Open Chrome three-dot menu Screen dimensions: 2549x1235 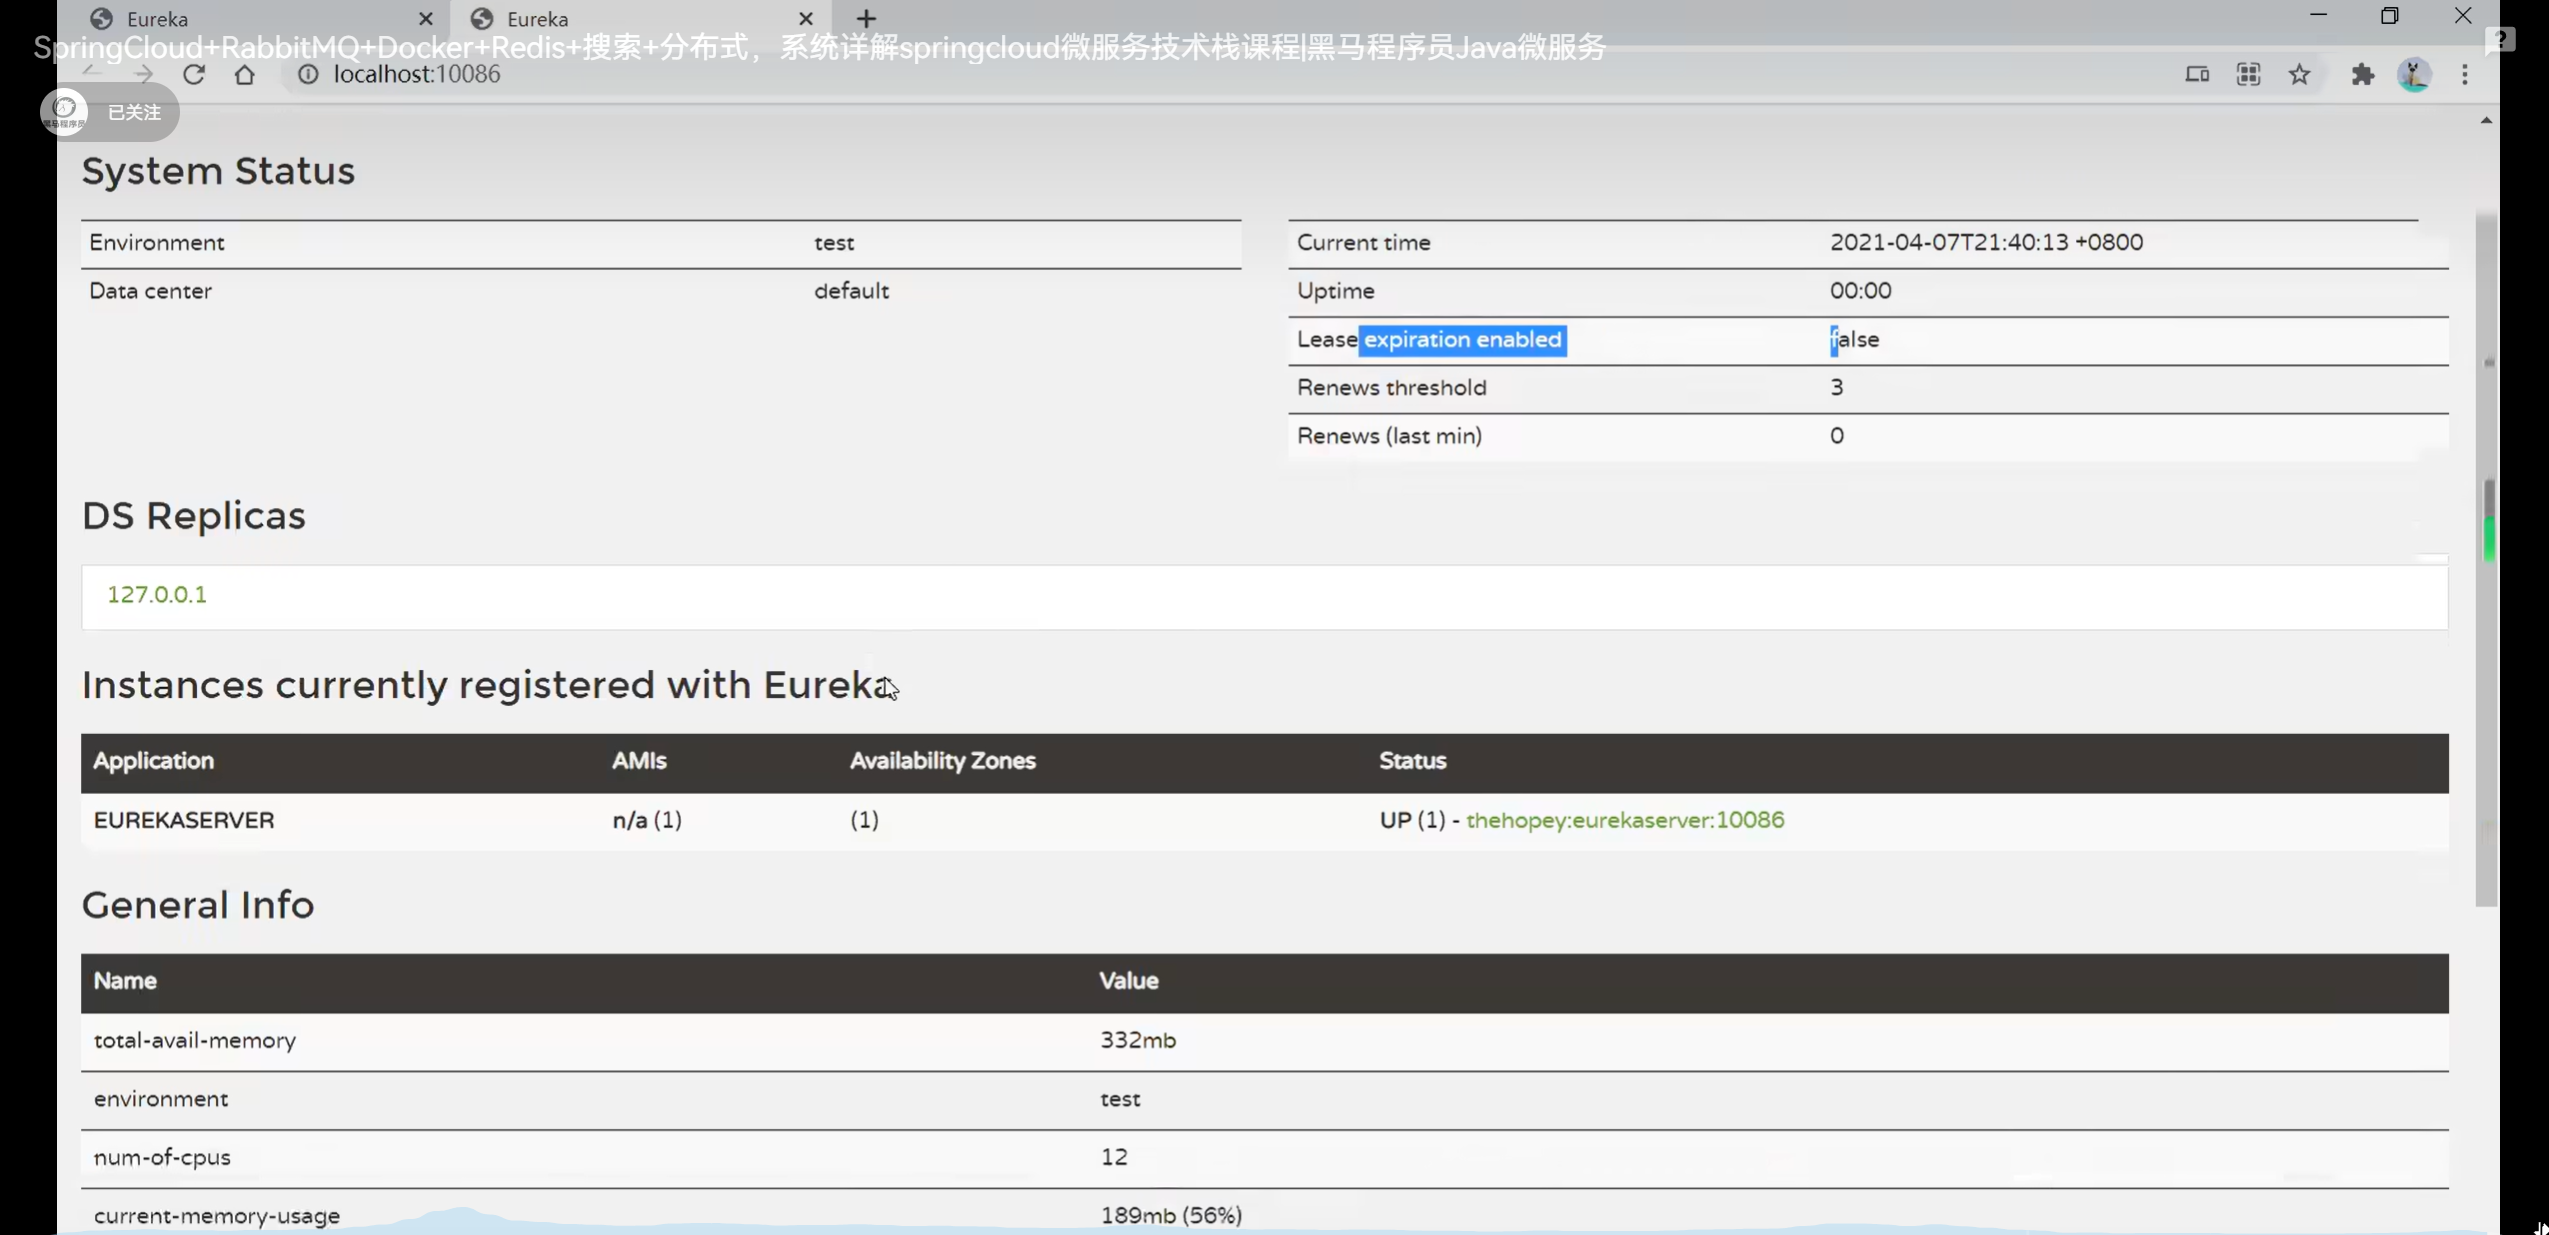2465,75
